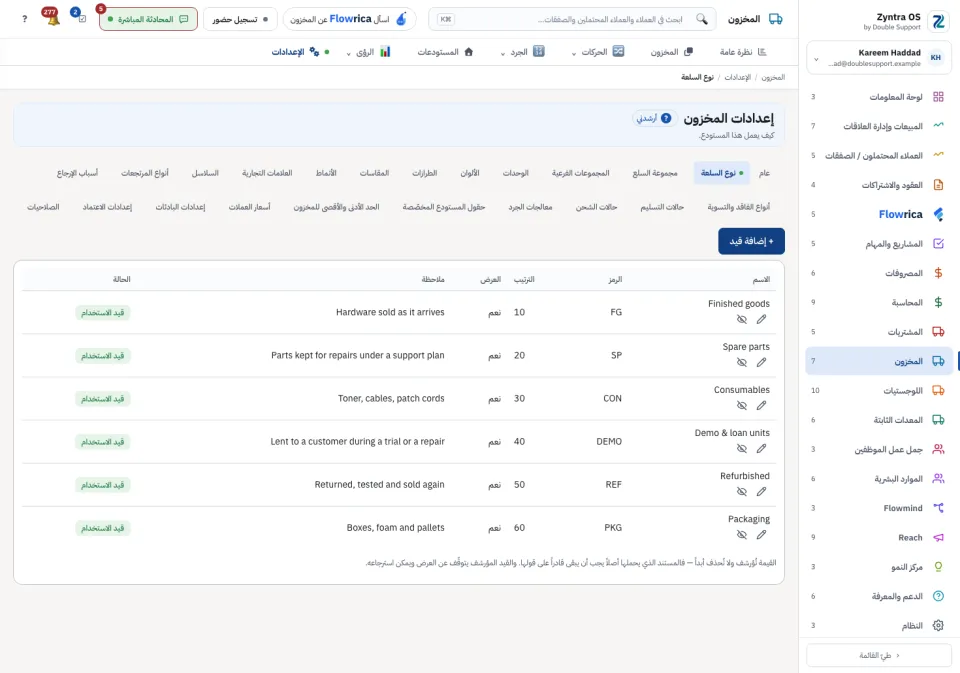This screenshot has height=673, width=960.
Task: Open المبيعات وإدارة العلاقات sidebar item
Action: tap(879, 126)
